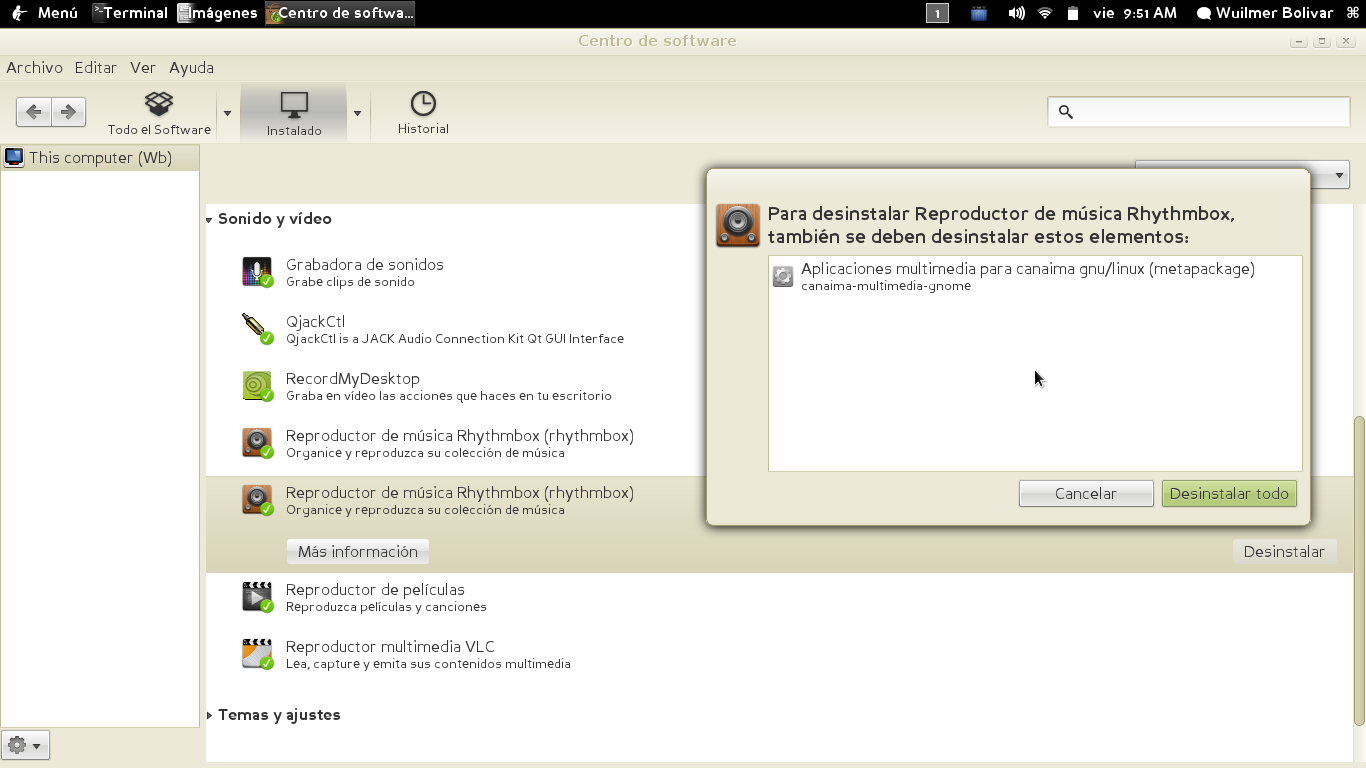Cancel the uninstall dialog
Image resolution: width=1366 pixels, height=768 pixels.
pos(1086,494)
